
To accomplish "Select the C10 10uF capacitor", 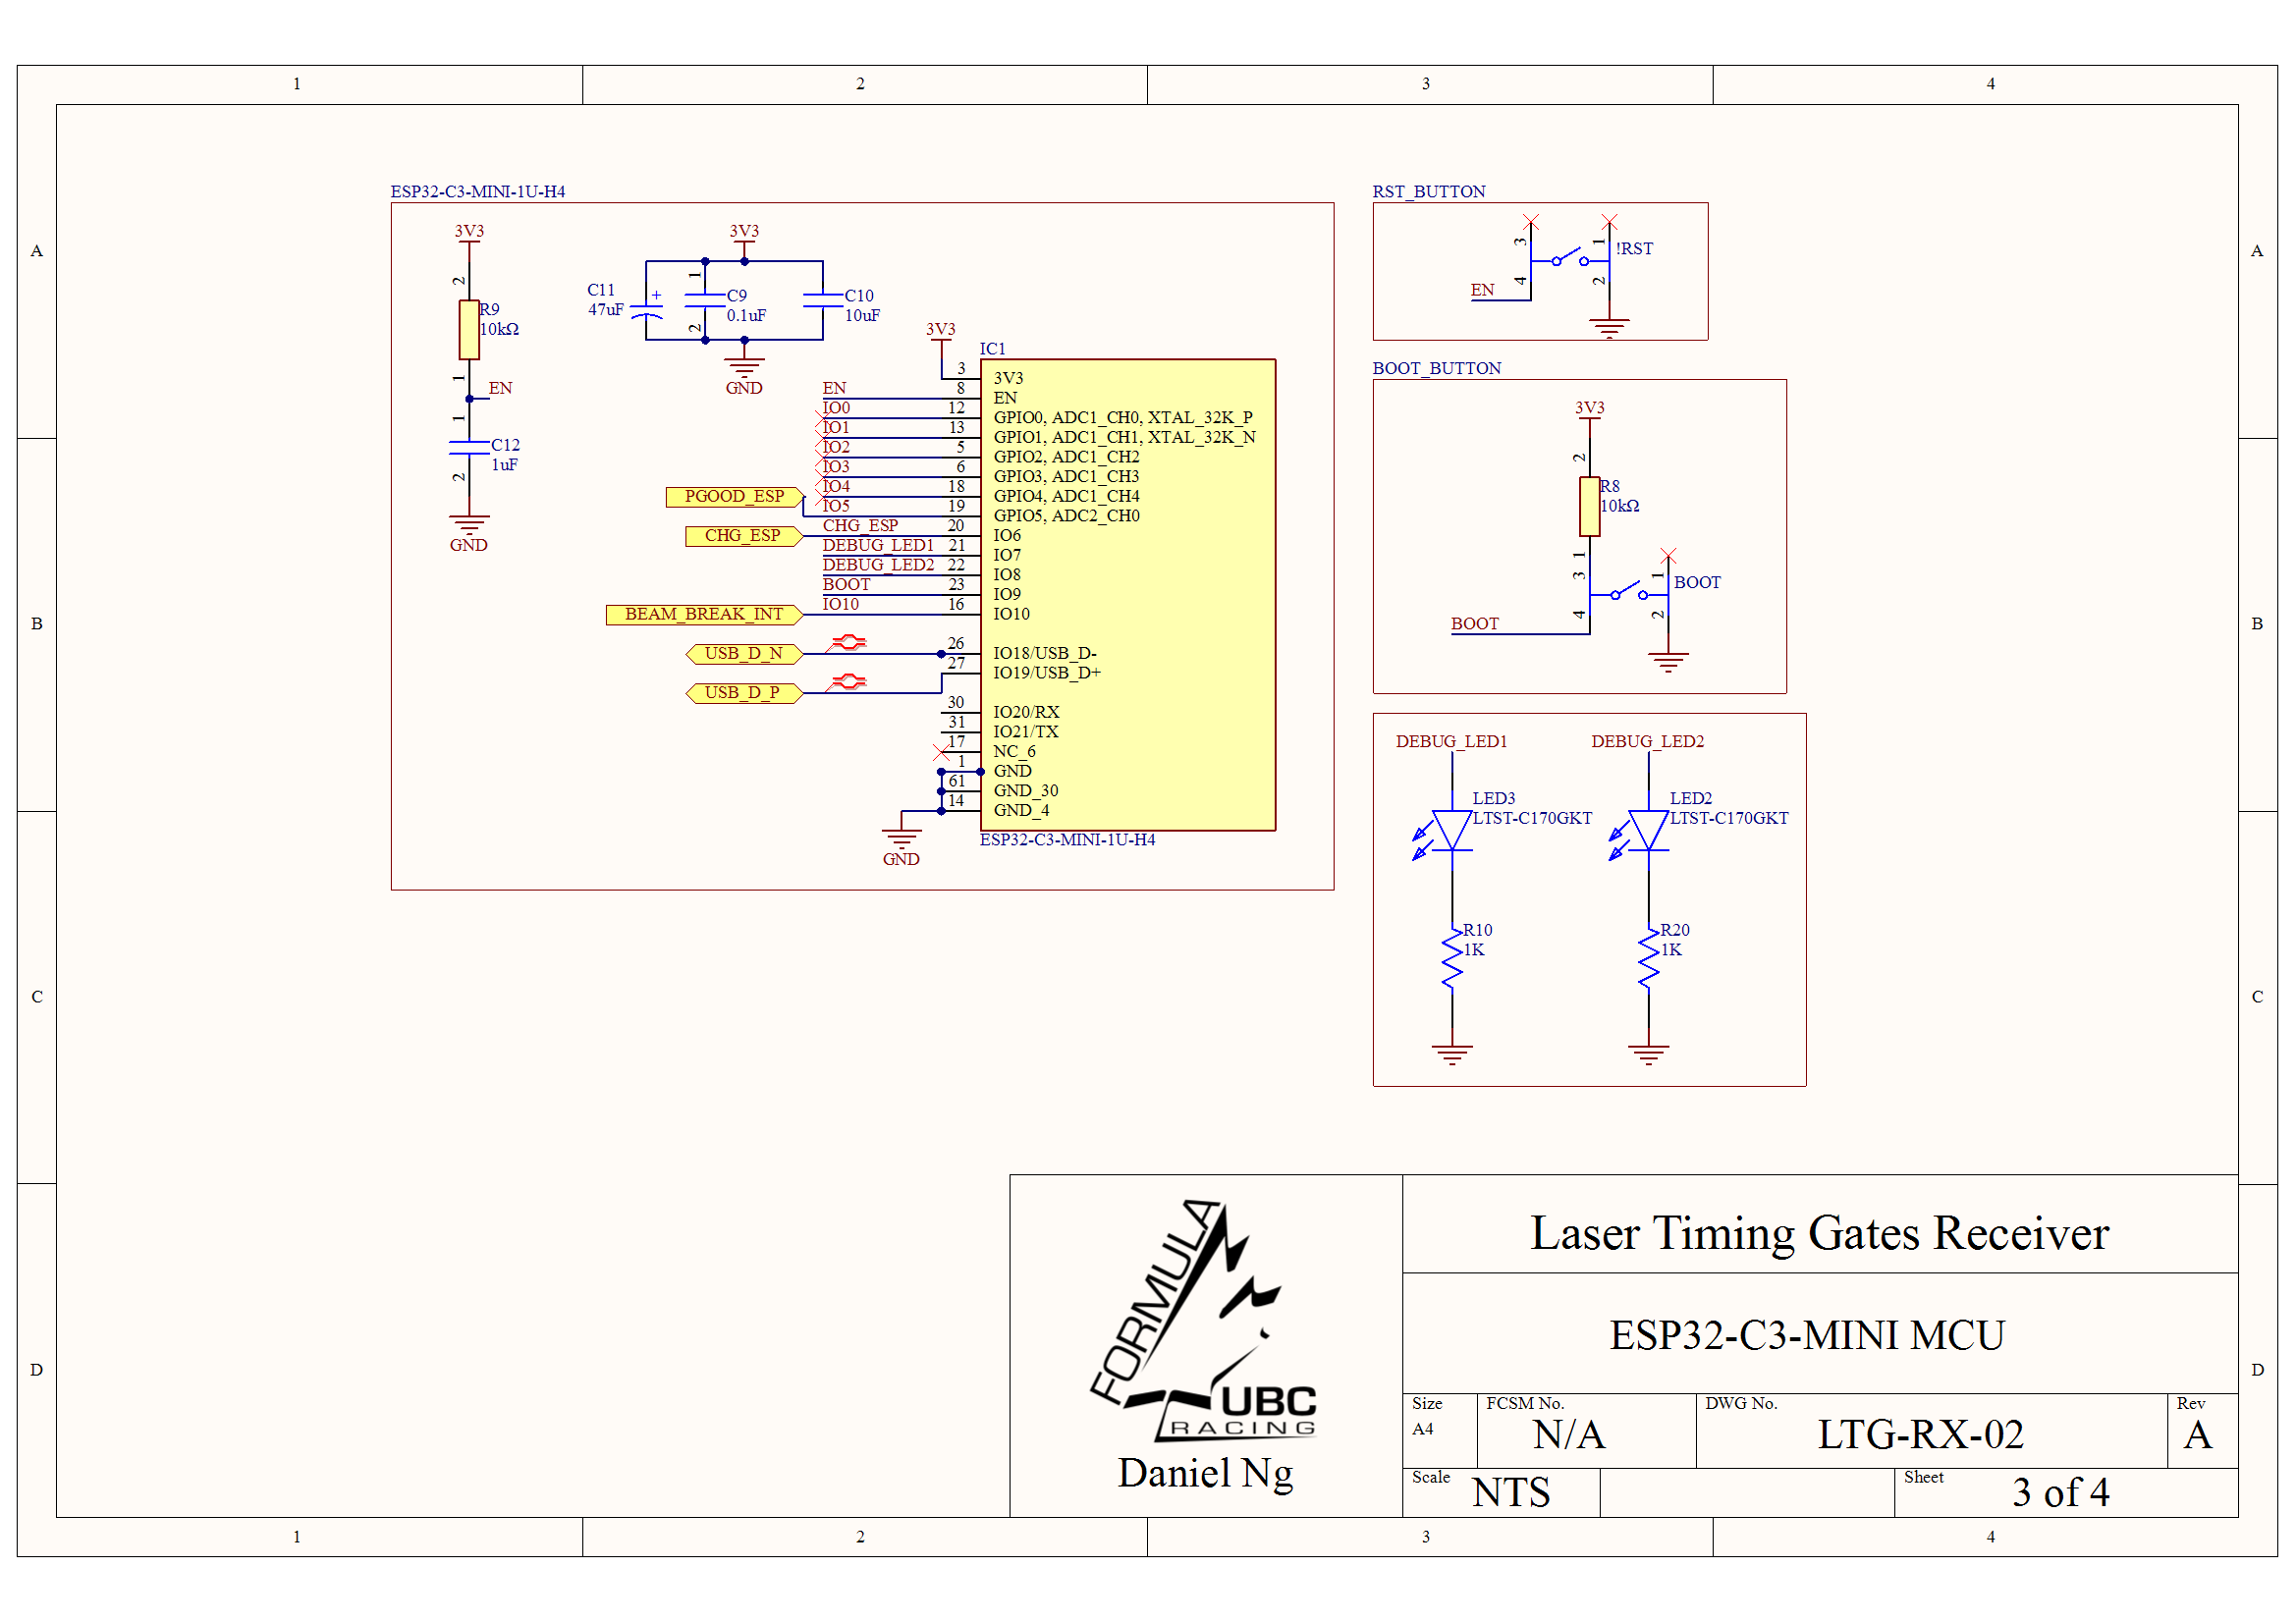I will click(x=823, y=300).
